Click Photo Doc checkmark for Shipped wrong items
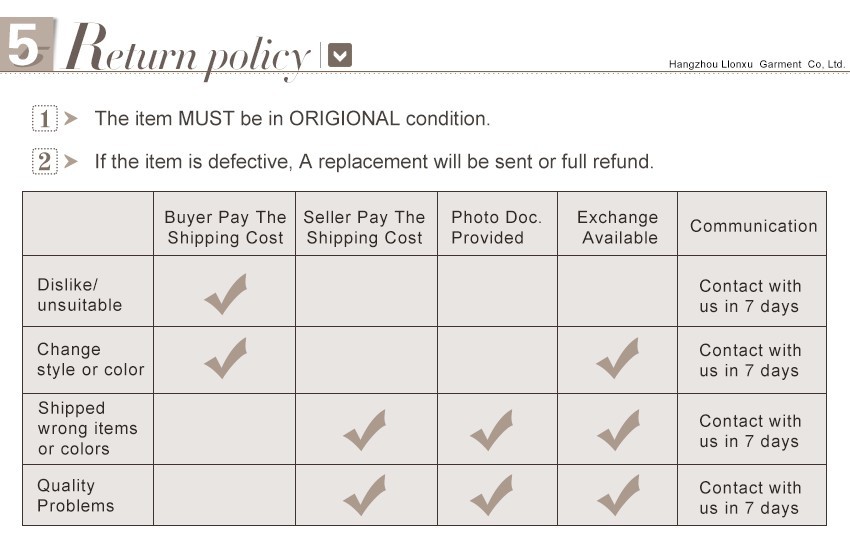This screenshot has height=550, width=850. tap(491, 429)
